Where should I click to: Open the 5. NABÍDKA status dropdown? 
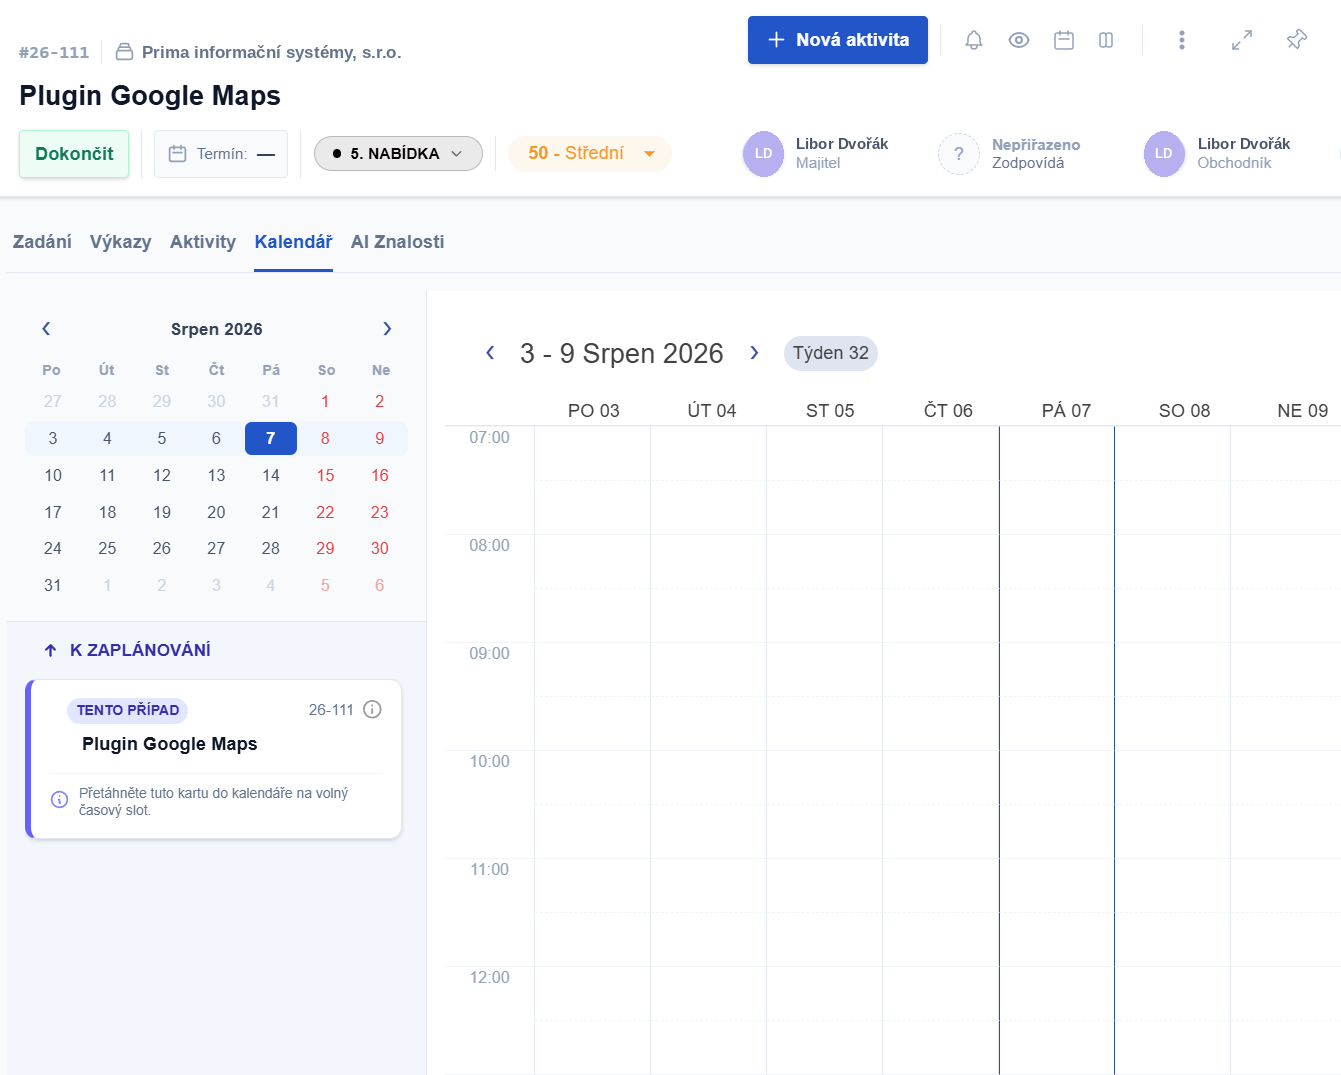point(398,154)
